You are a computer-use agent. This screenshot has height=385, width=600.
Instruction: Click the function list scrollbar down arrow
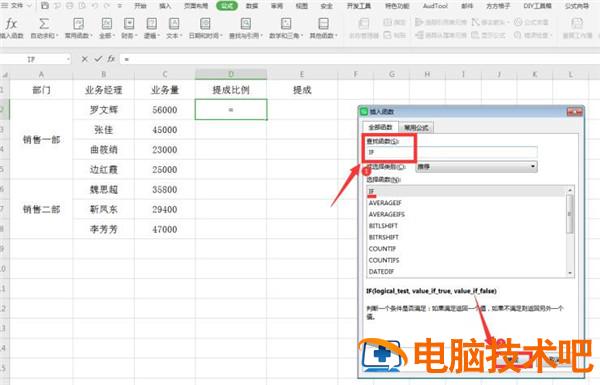point(570,273)
